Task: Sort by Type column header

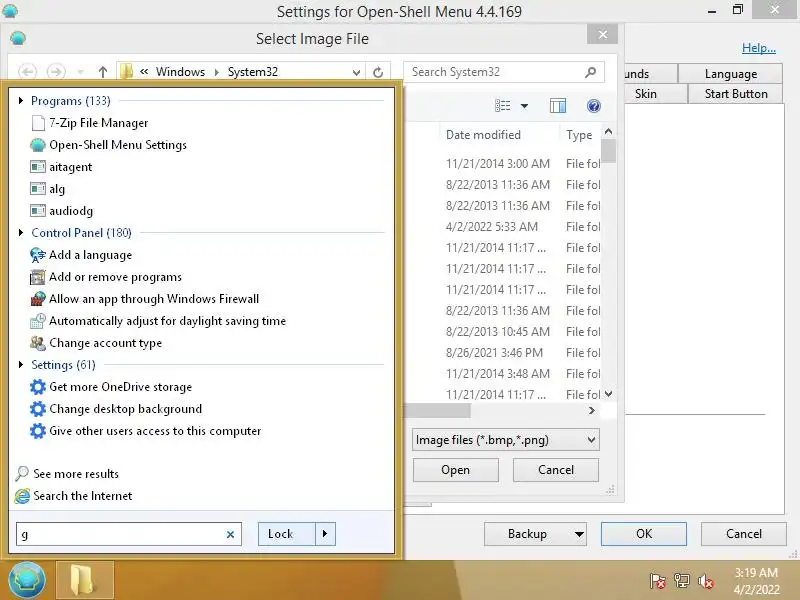Action: [579, 135]
